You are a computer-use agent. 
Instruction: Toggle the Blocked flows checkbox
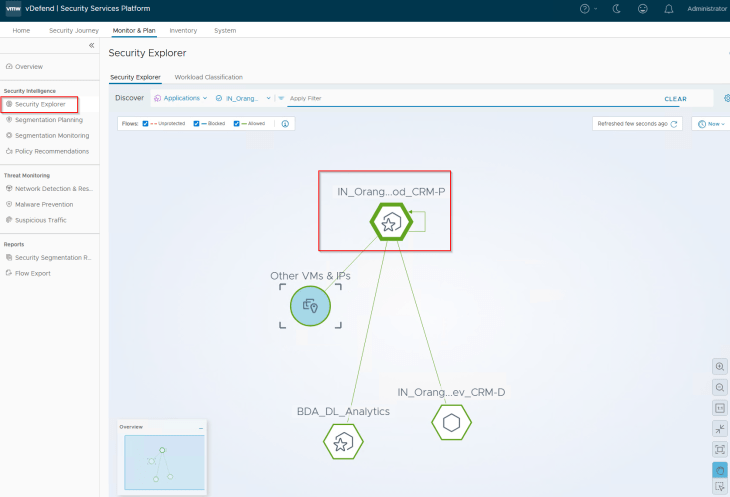[196, 124]
